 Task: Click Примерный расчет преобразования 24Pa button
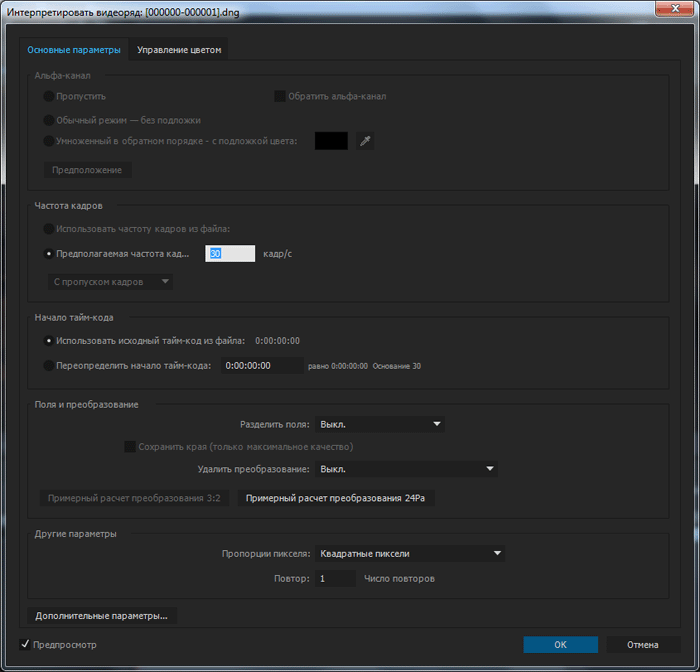(336, 498)
